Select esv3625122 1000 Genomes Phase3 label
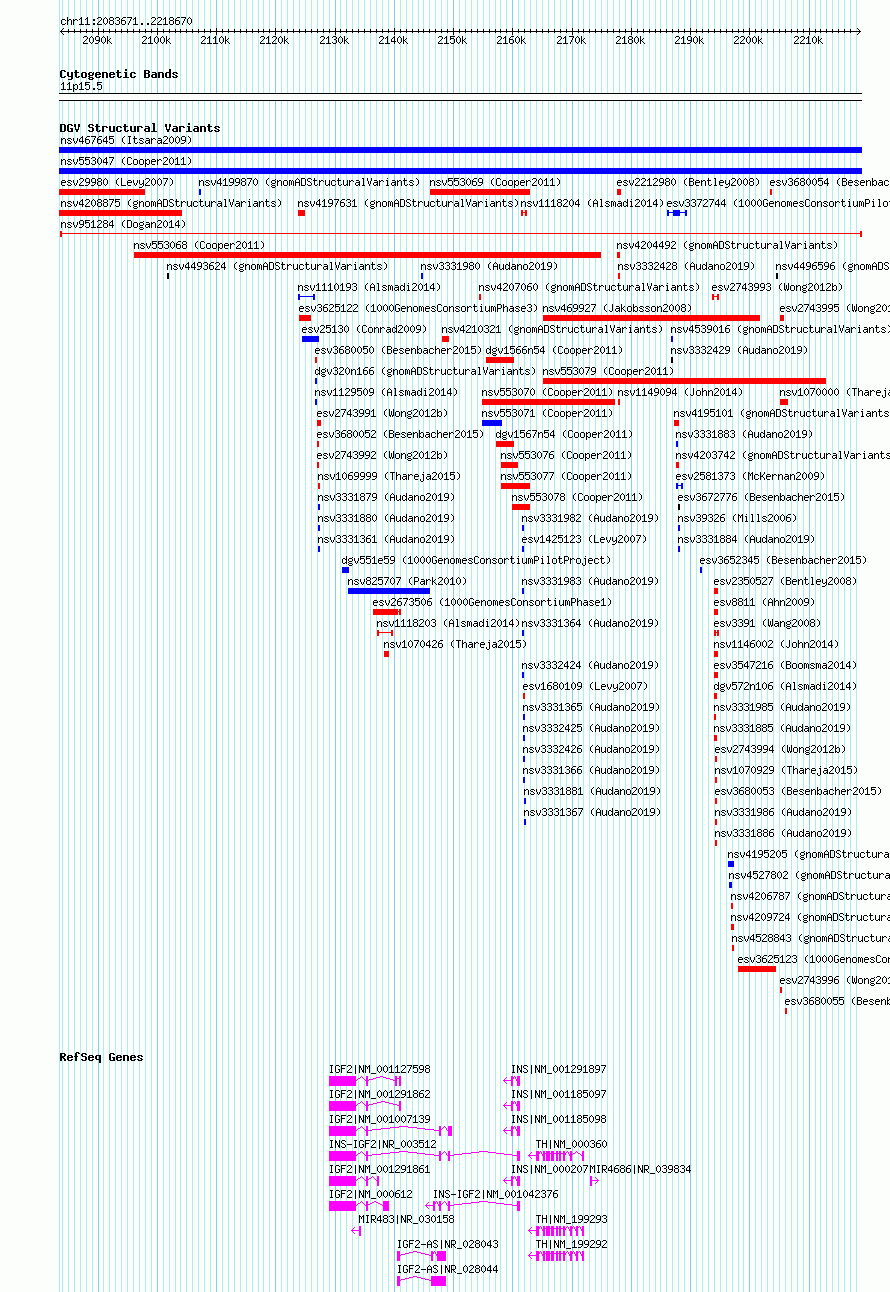 418,308
